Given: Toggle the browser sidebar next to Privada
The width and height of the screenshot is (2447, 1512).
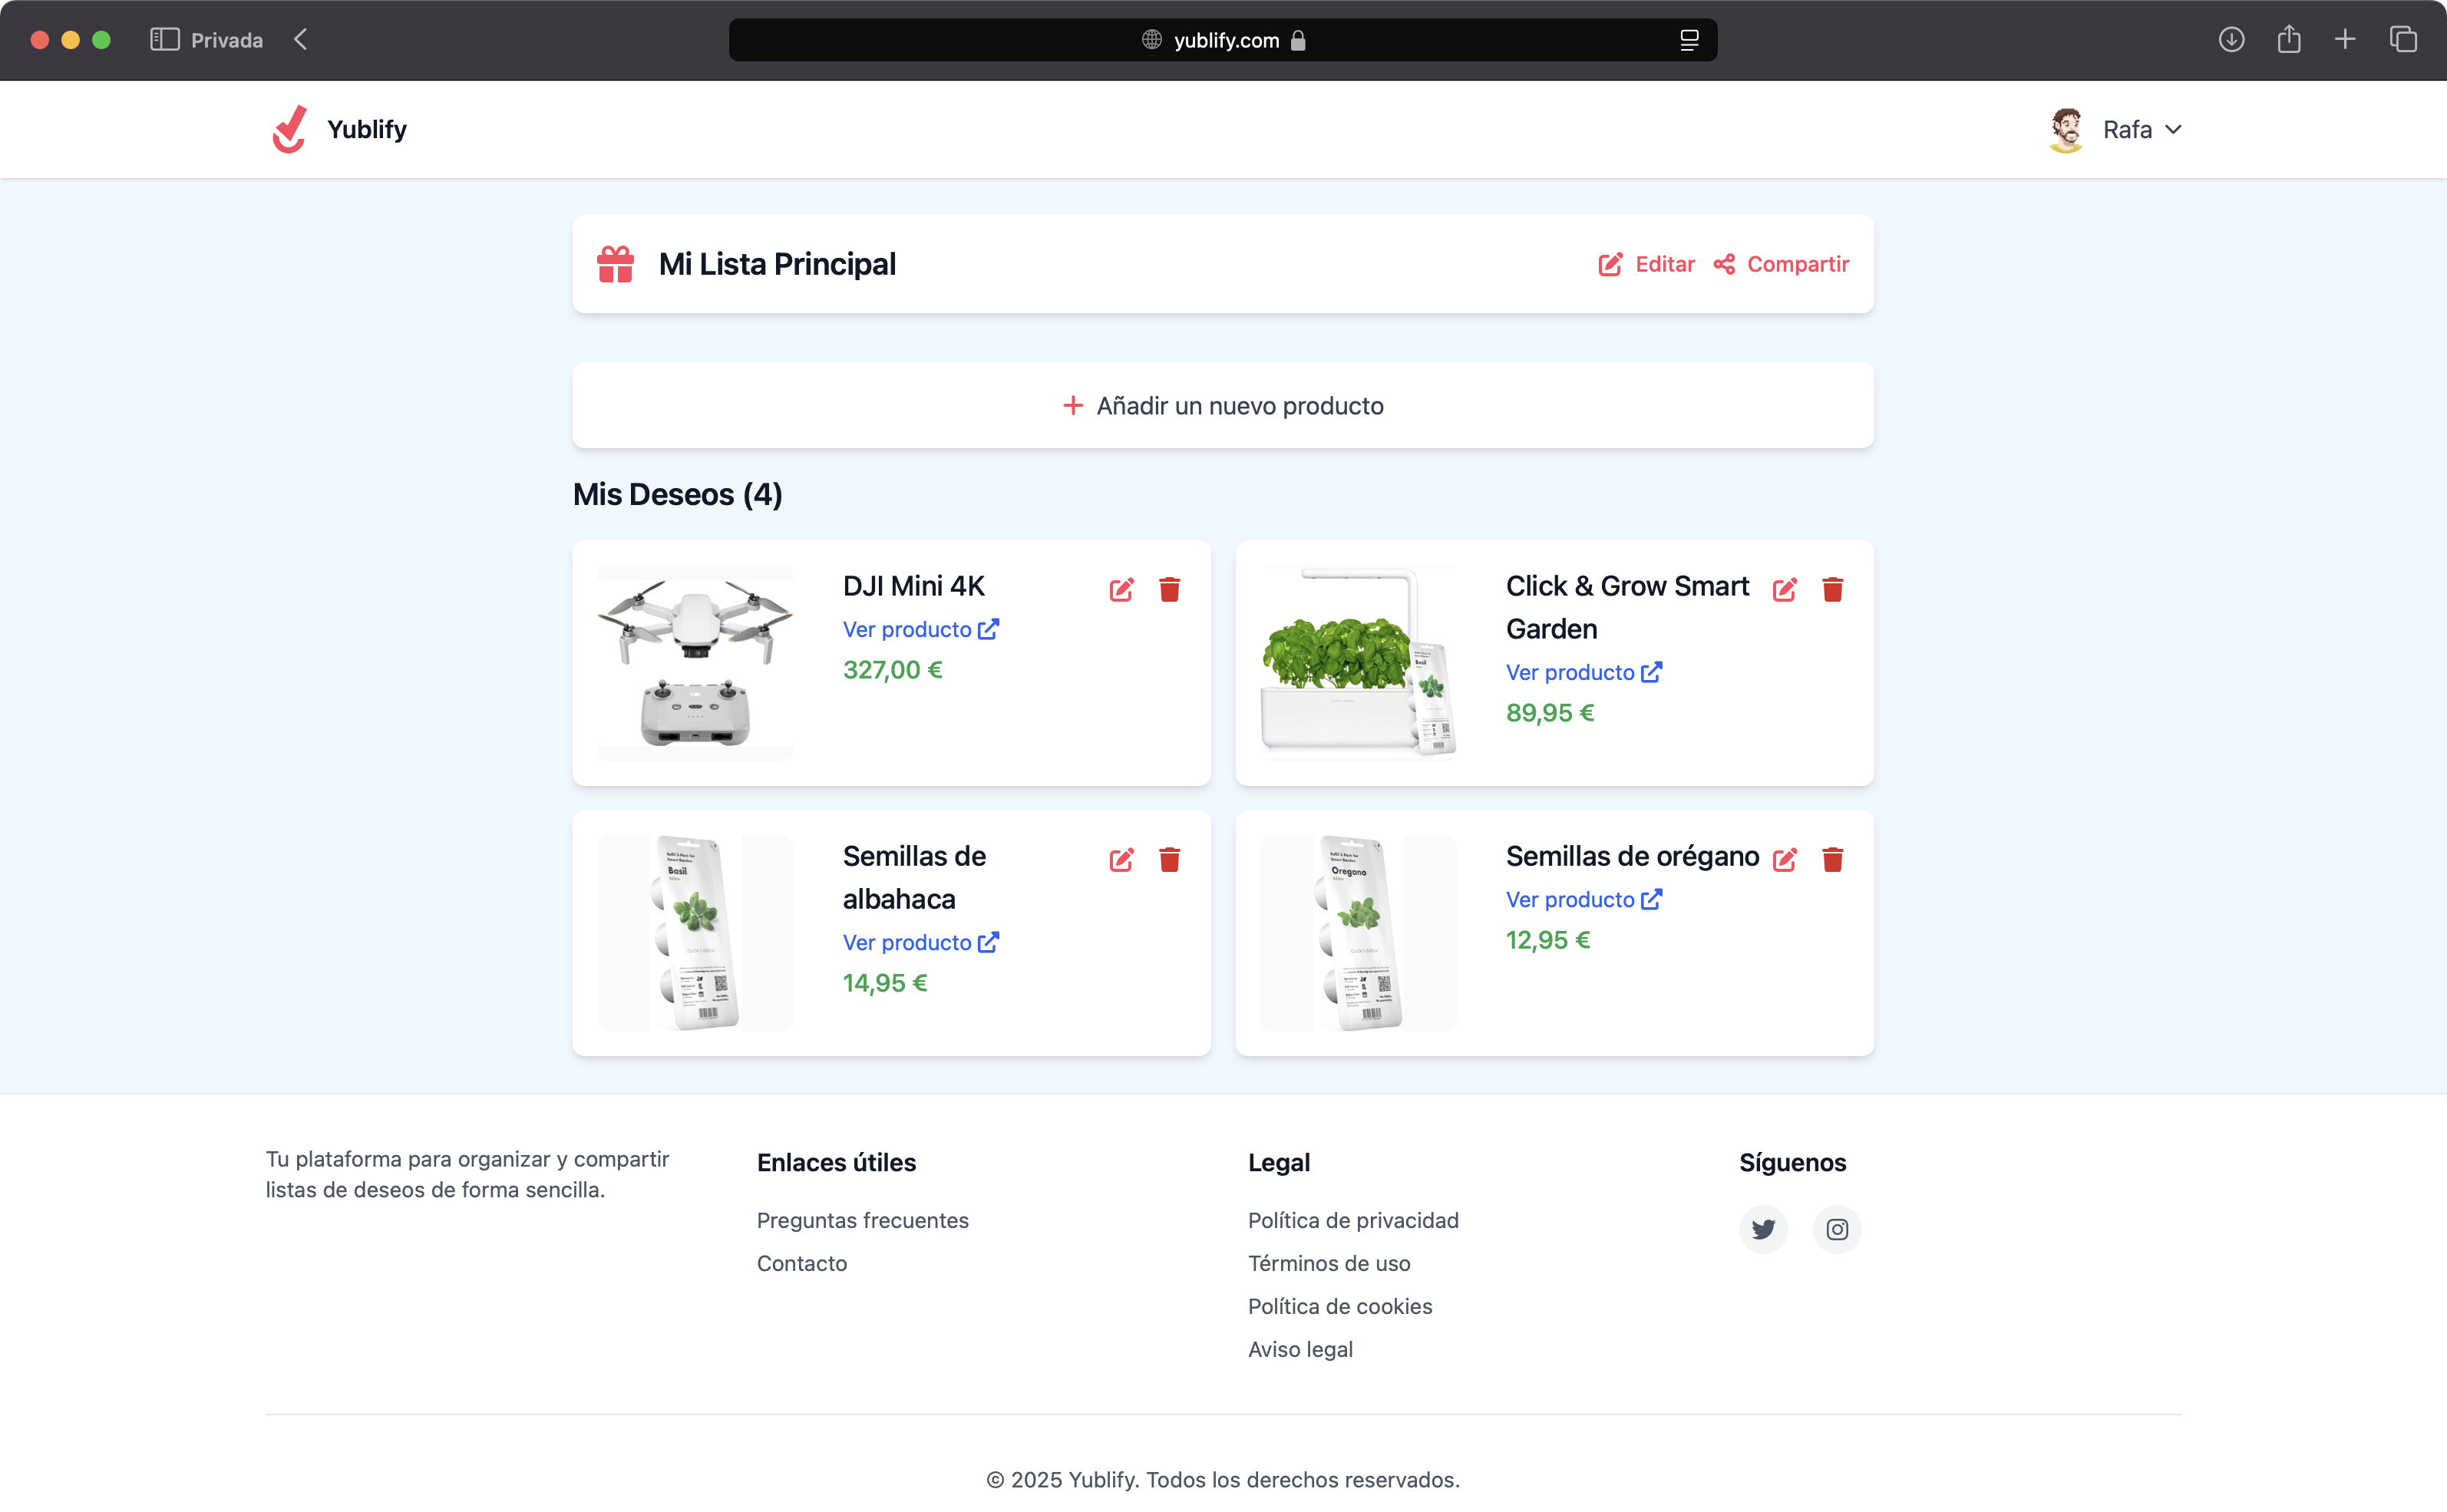Looking at the screenshot, I should 164,39.
